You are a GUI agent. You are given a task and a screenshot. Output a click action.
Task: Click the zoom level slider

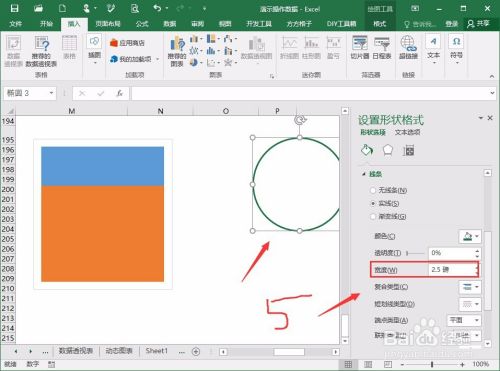click(432, 364)
